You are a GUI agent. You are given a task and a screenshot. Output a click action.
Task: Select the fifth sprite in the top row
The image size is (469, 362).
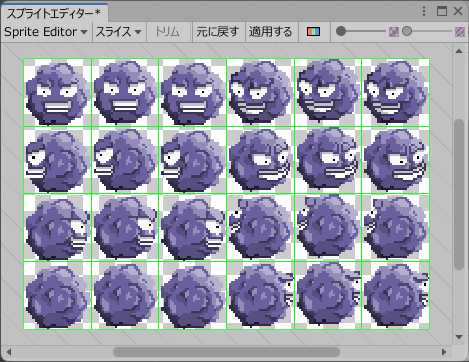[x=328, y=93]
